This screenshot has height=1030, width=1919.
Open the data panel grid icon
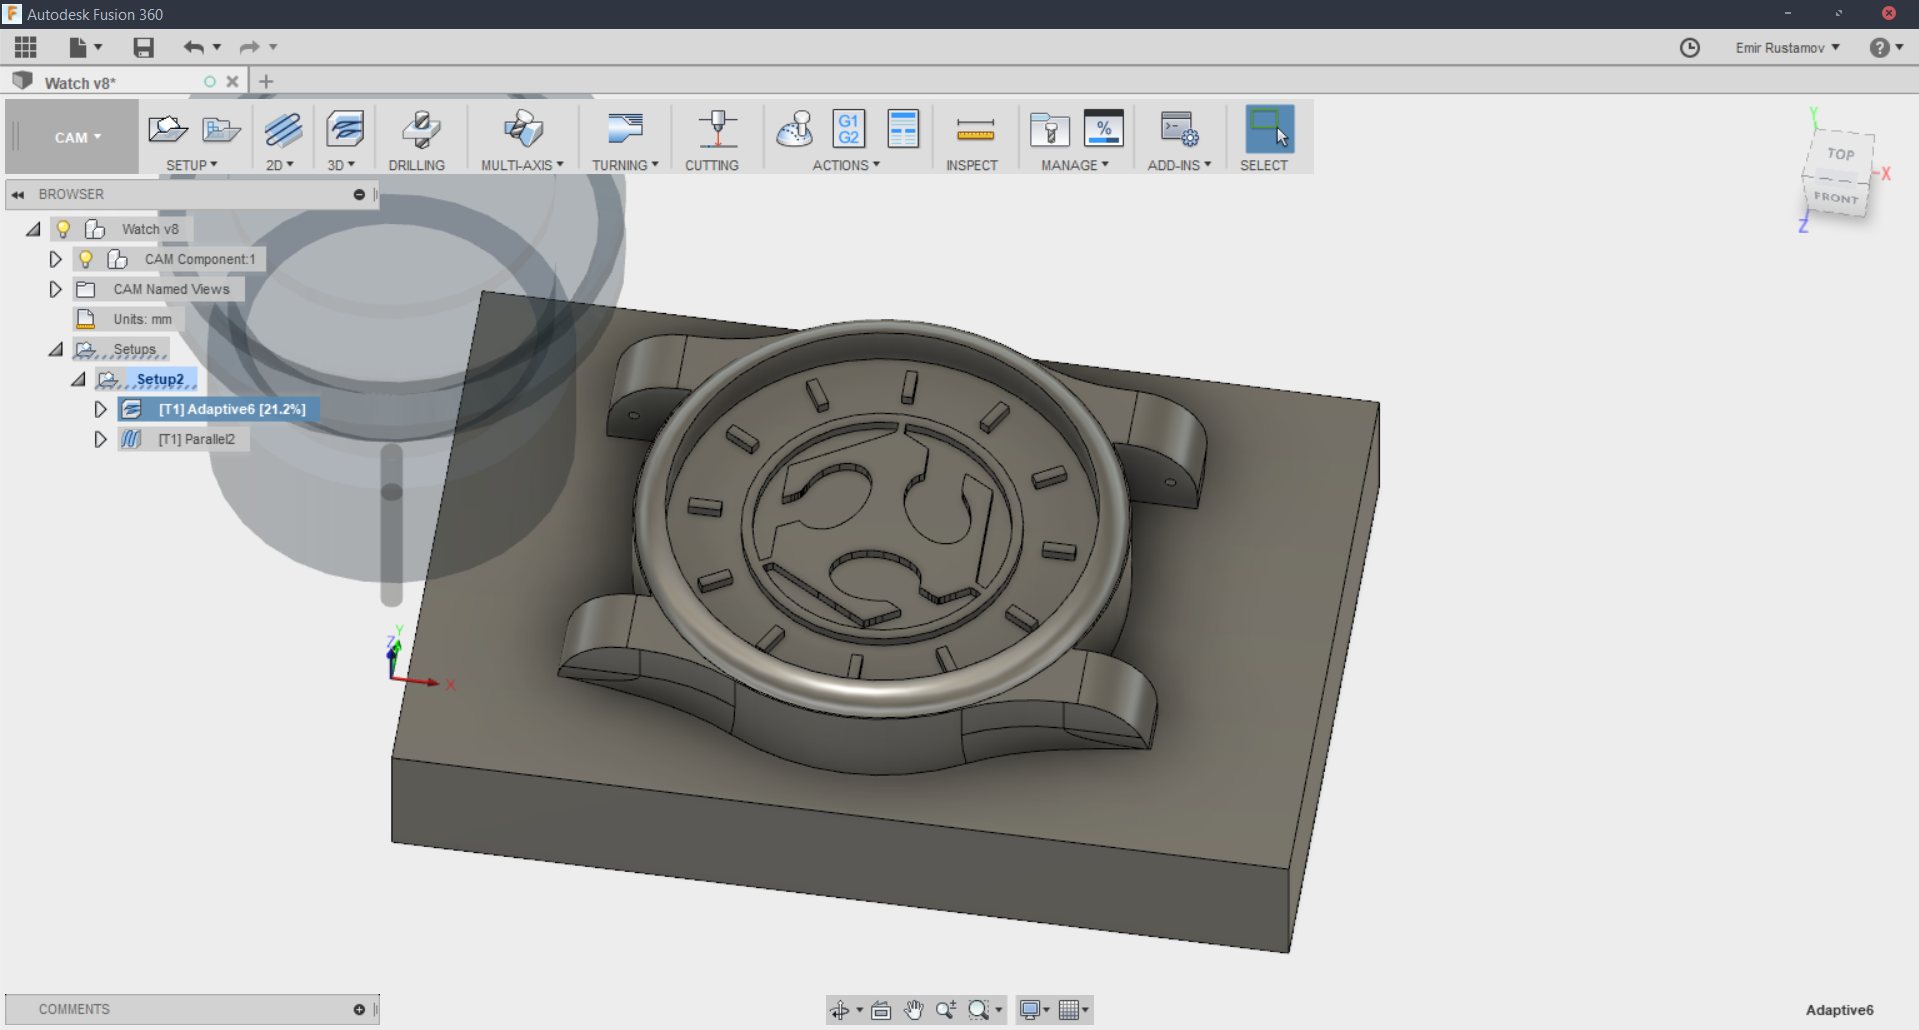click(x=26, y=47)
